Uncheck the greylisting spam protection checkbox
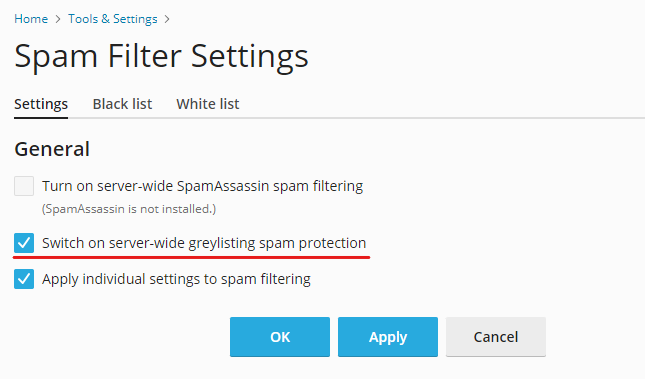Screen dimensions: 645x379 click(x=24, y=243)
